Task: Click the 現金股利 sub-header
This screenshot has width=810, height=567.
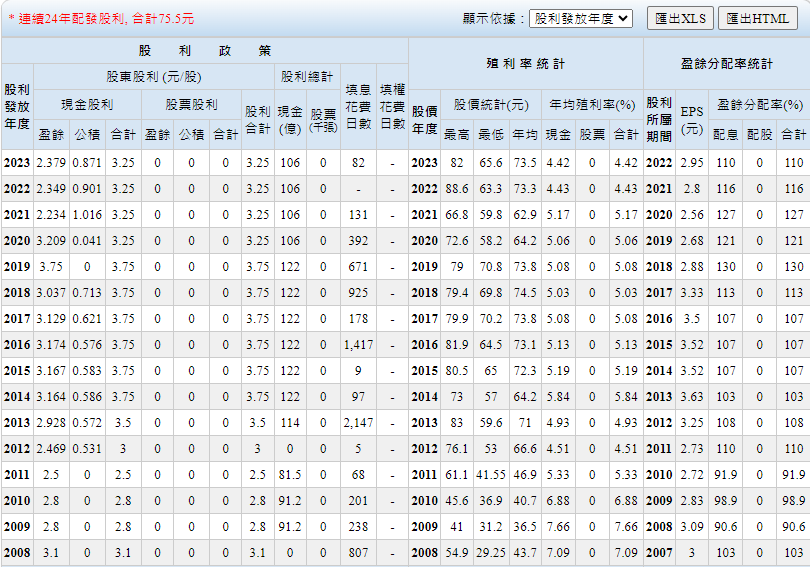Action: 87,103
